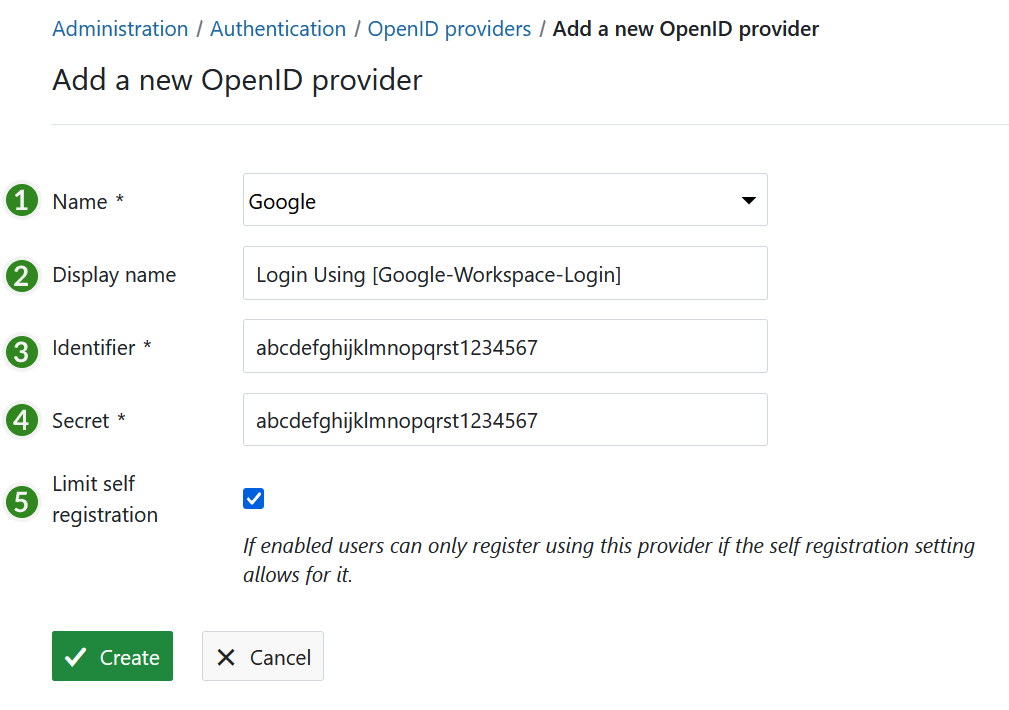Screen dimensions: 1009x710
Task: Click the green number 5 badge
Action: click(21, 500)
